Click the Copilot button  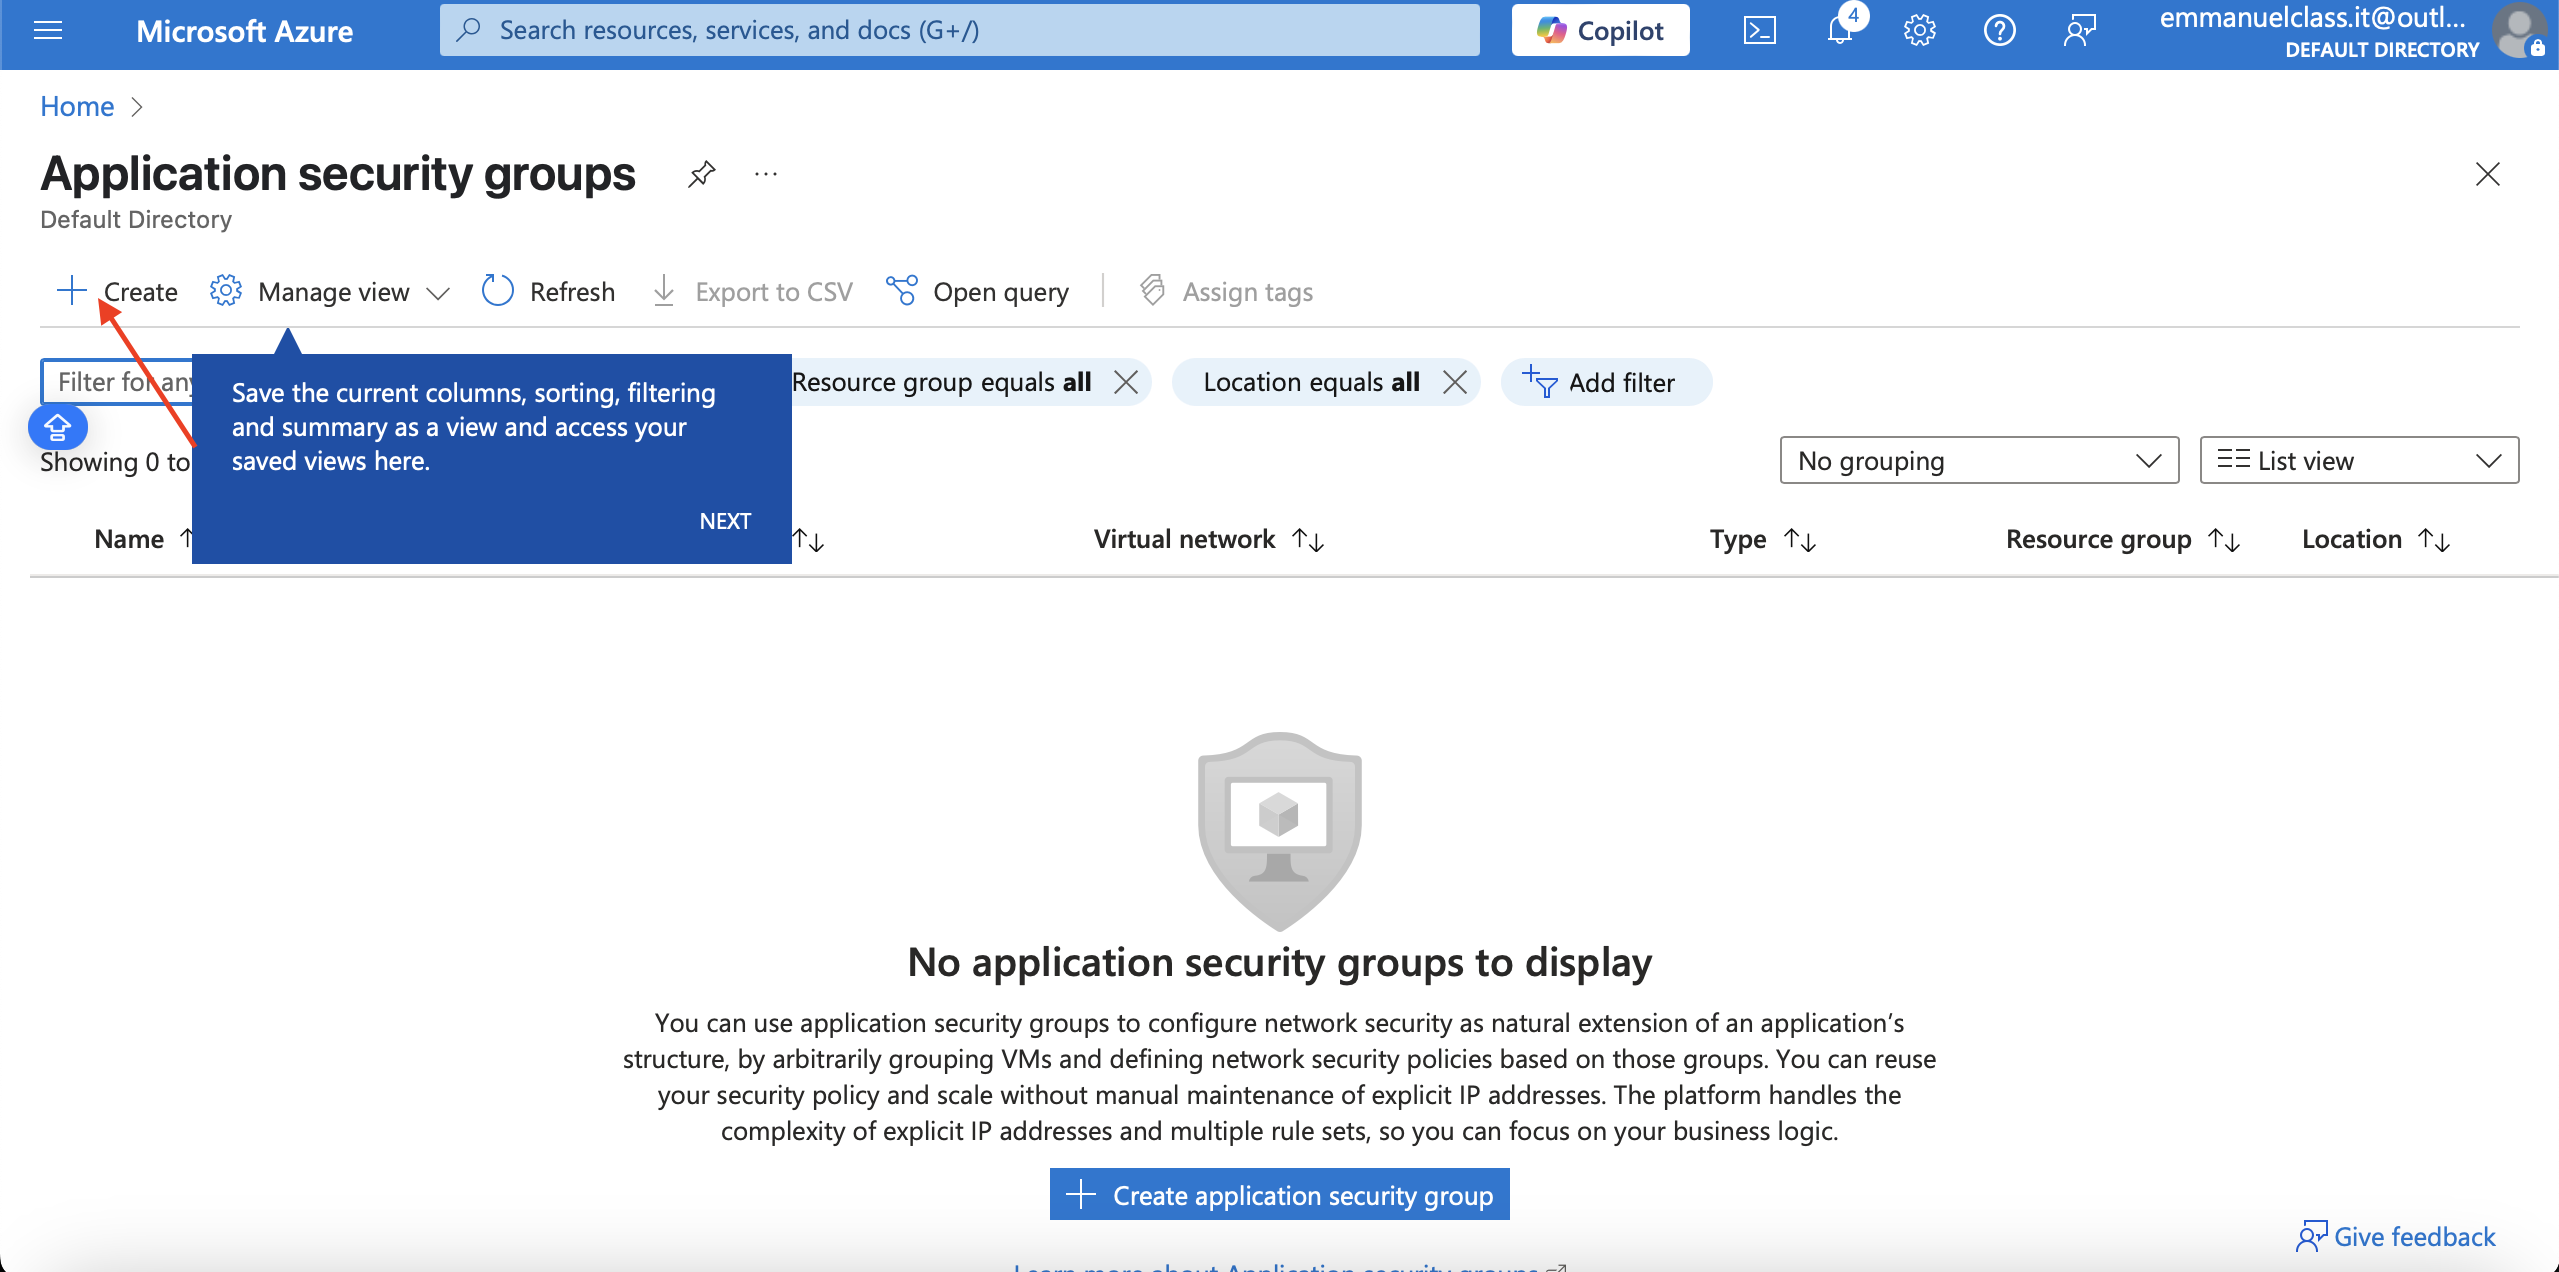click(1600, 30)
